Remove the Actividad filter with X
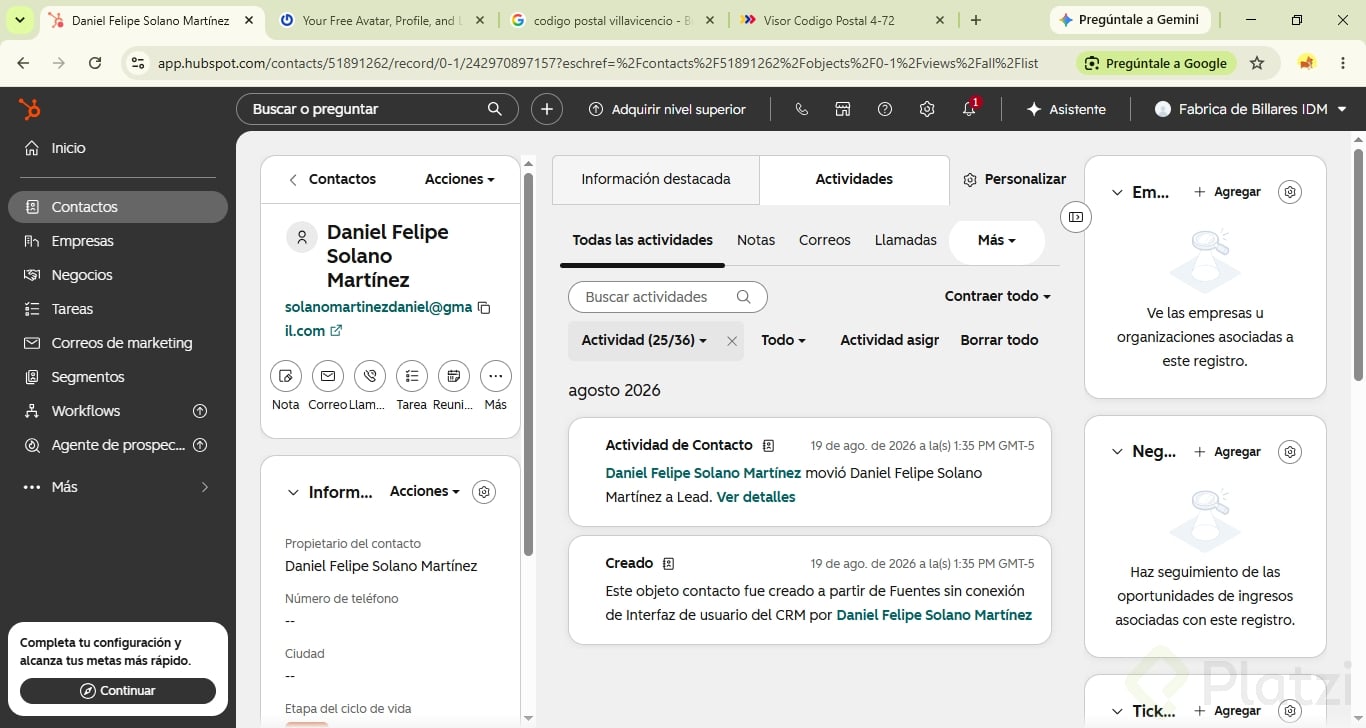This screenshot has height=728, width=1366. pos(732,341)
